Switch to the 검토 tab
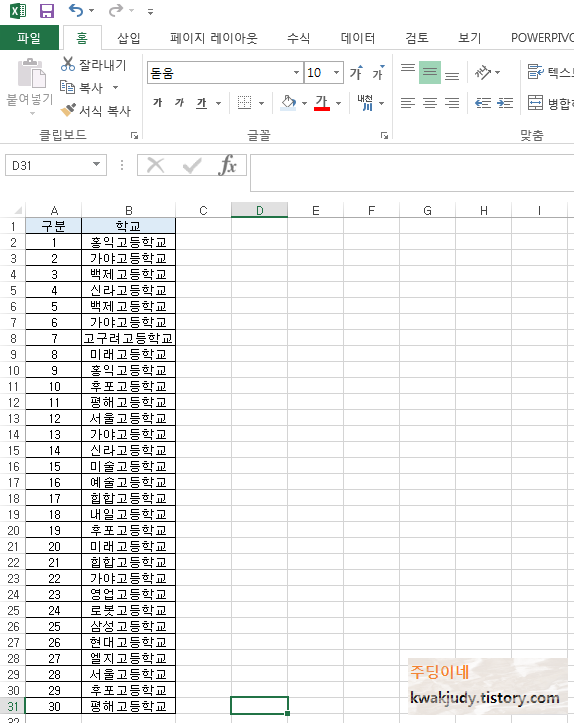 coord(417,38)
